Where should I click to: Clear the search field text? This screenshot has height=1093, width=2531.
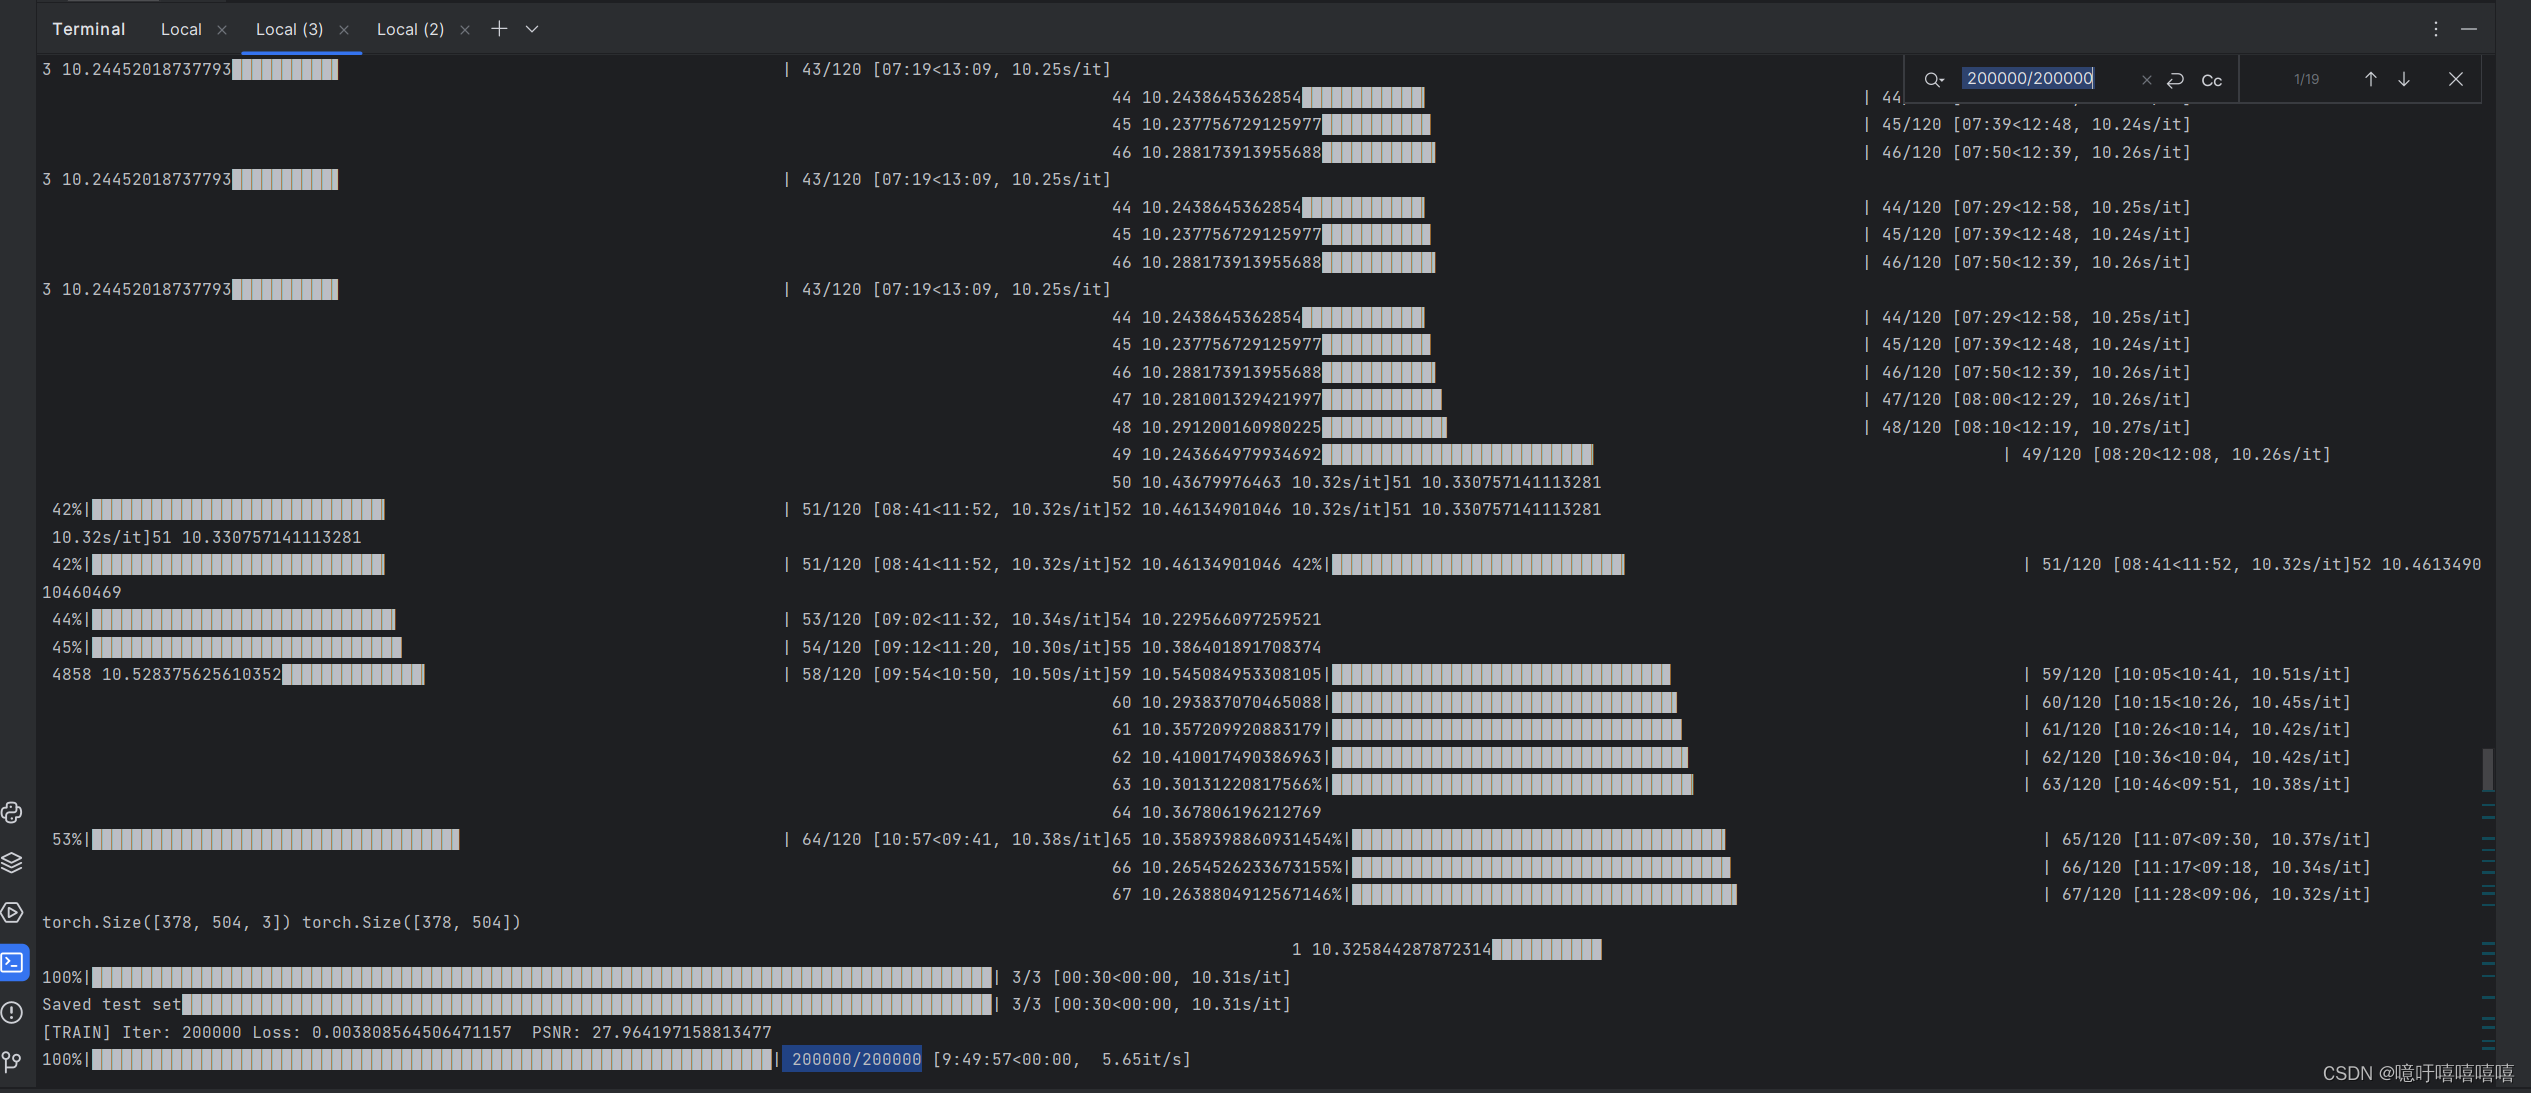2146,80
